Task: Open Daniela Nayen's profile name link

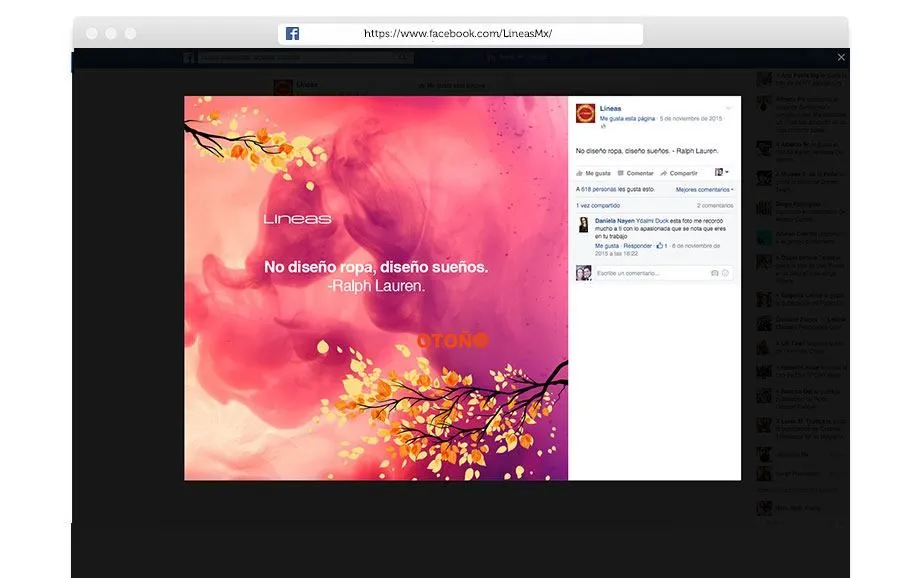Action: pyautogui.click(x=615, y=221)
